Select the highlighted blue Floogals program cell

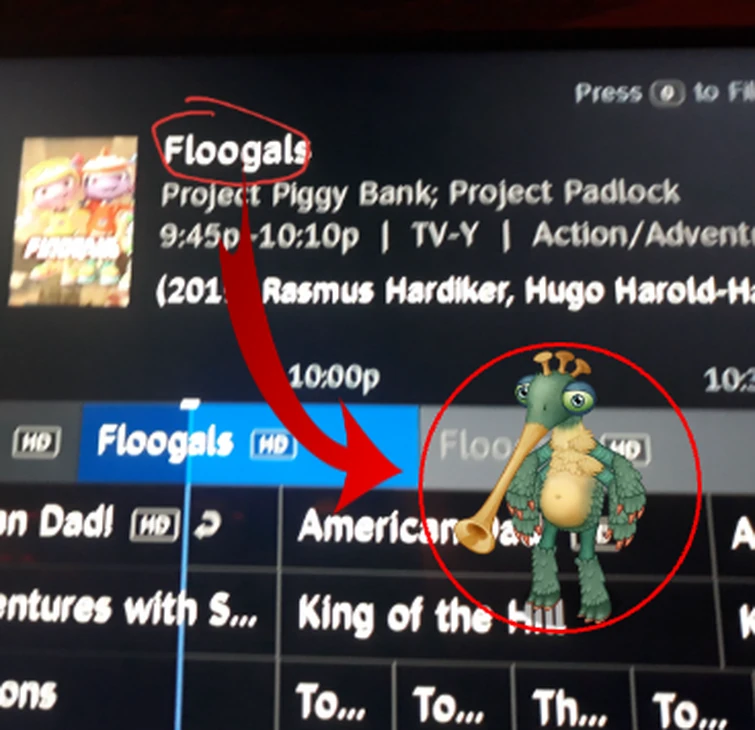(248, 442)
